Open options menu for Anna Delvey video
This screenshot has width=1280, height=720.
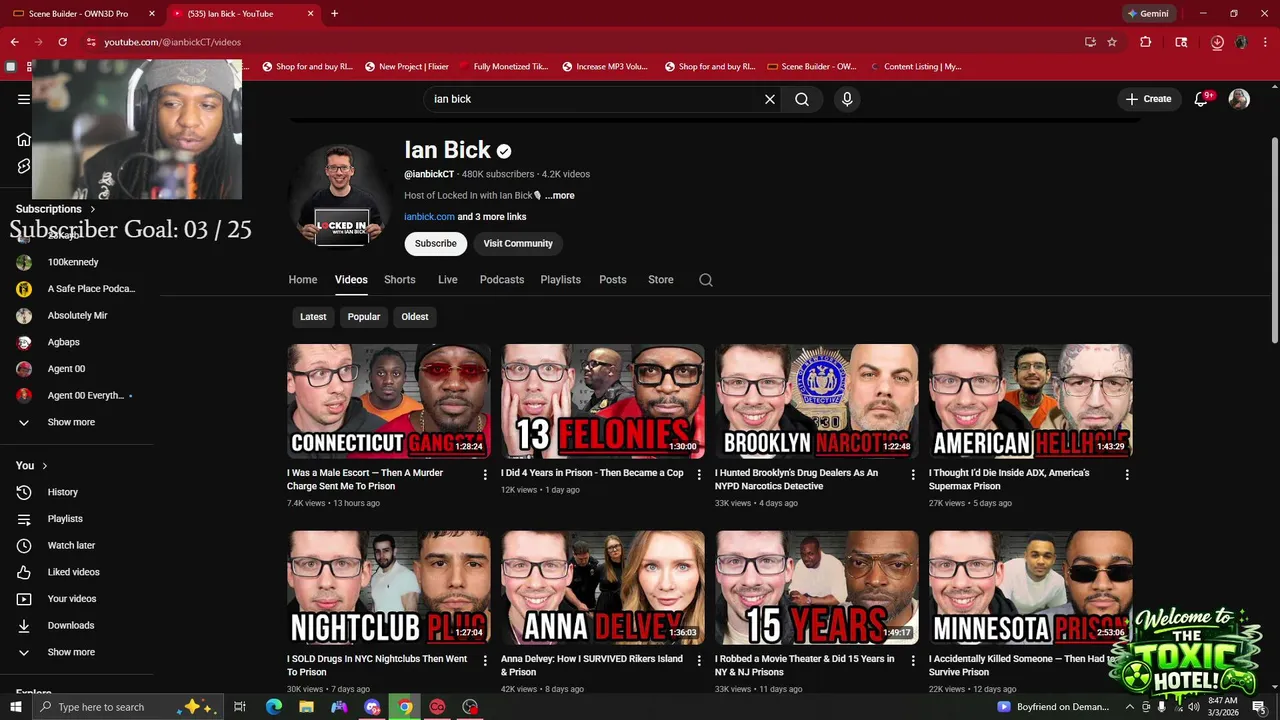tap(699, 660)
